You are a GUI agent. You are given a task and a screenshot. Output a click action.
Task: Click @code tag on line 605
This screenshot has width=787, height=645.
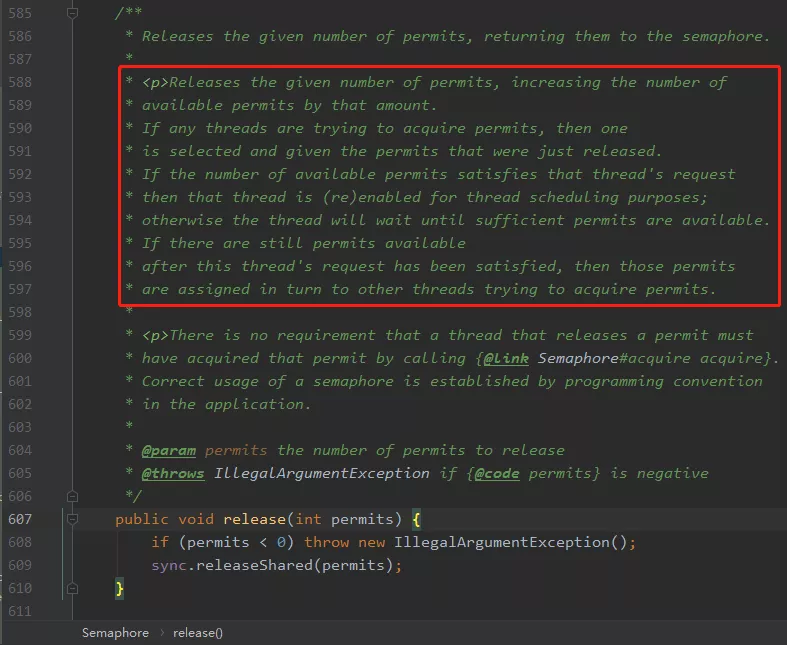coord(496,473)
